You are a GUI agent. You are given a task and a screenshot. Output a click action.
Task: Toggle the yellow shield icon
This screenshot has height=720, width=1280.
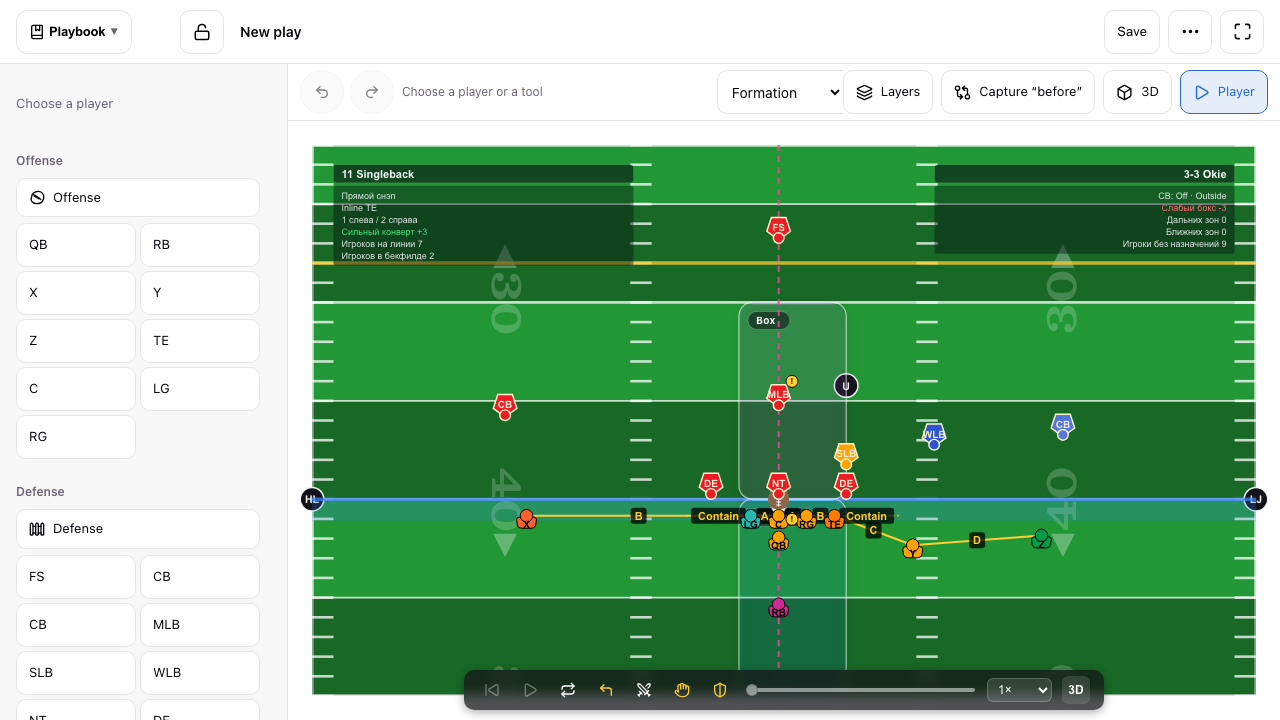720,690
